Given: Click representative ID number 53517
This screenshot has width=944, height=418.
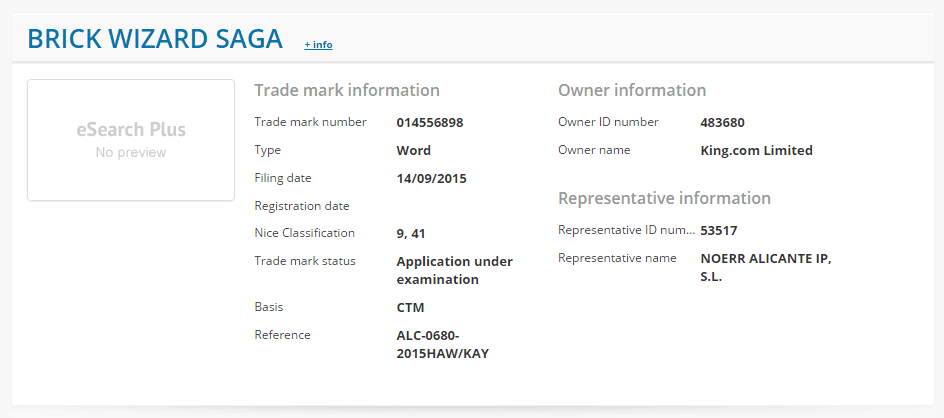Looking at the screenshot, I should (x=719, y=230).
